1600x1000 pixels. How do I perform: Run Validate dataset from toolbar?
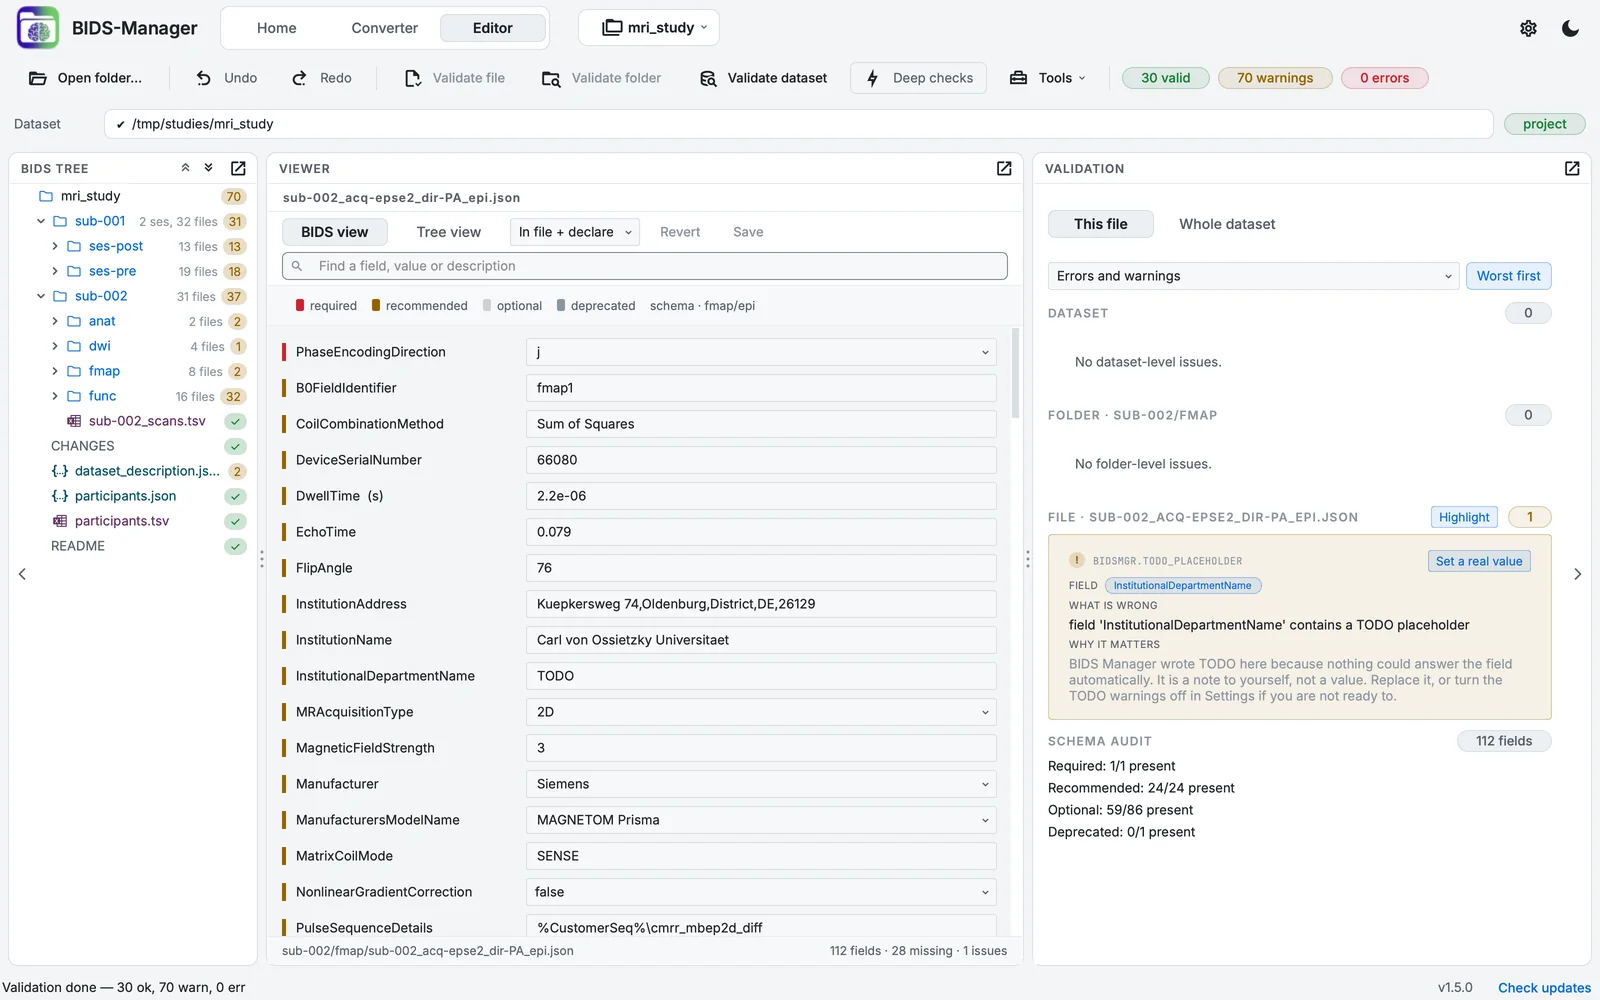click(x=763, y=78)
